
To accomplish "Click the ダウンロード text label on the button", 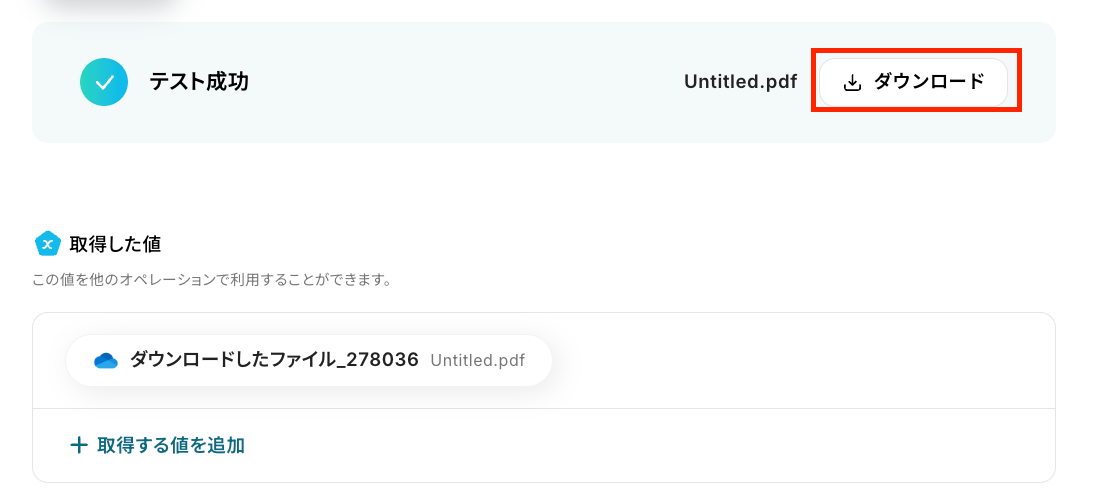I will 929,82.
